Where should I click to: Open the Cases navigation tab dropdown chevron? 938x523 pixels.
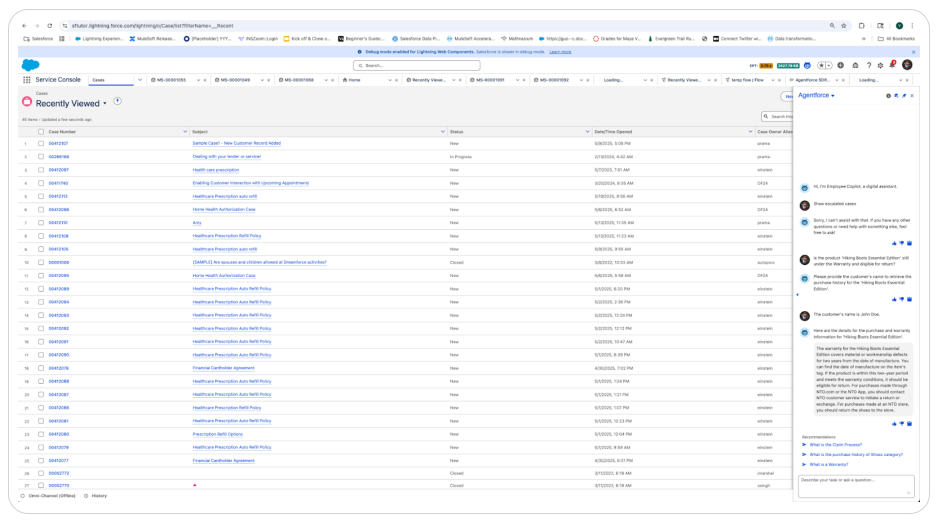(x=138, y=79)
